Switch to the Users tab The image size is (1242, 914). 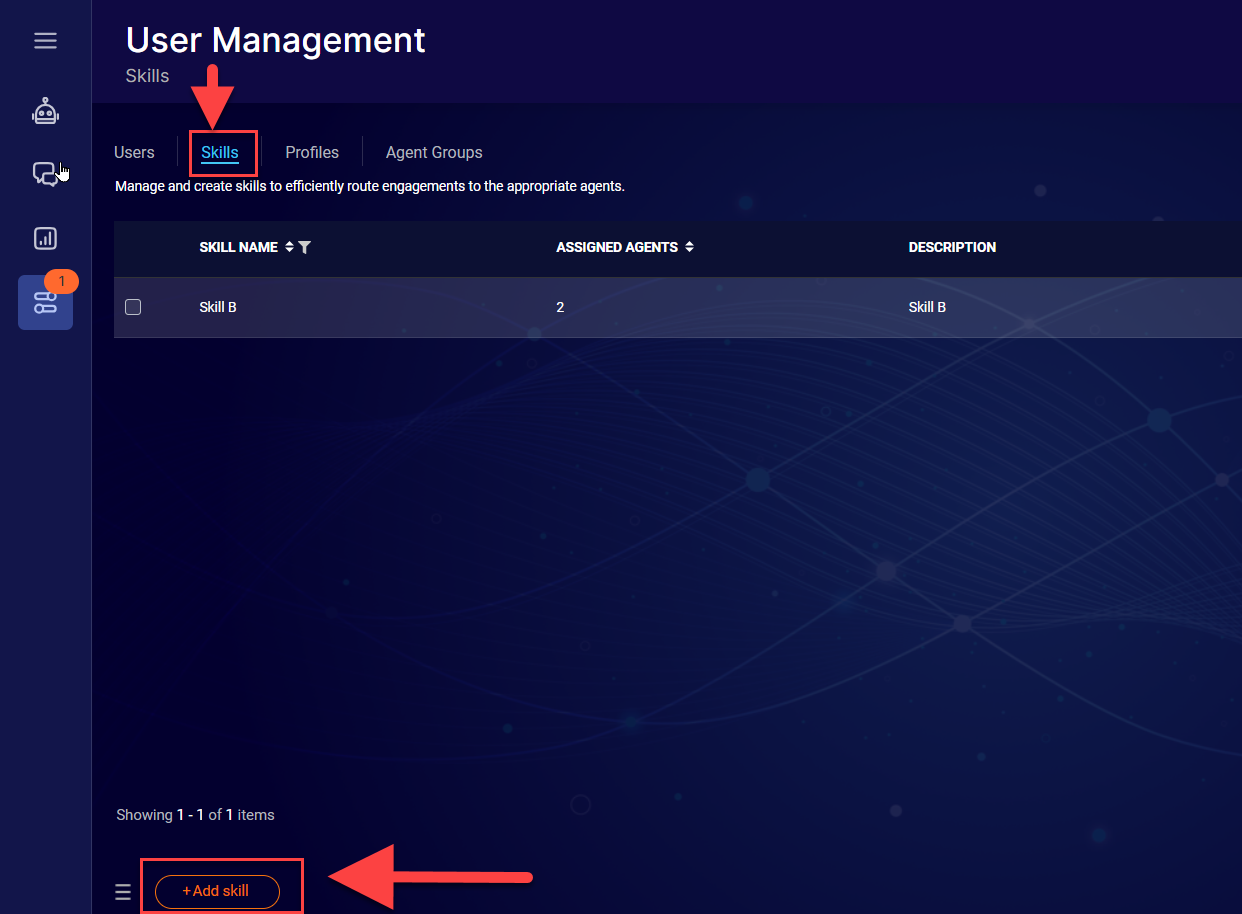point(134,153)
